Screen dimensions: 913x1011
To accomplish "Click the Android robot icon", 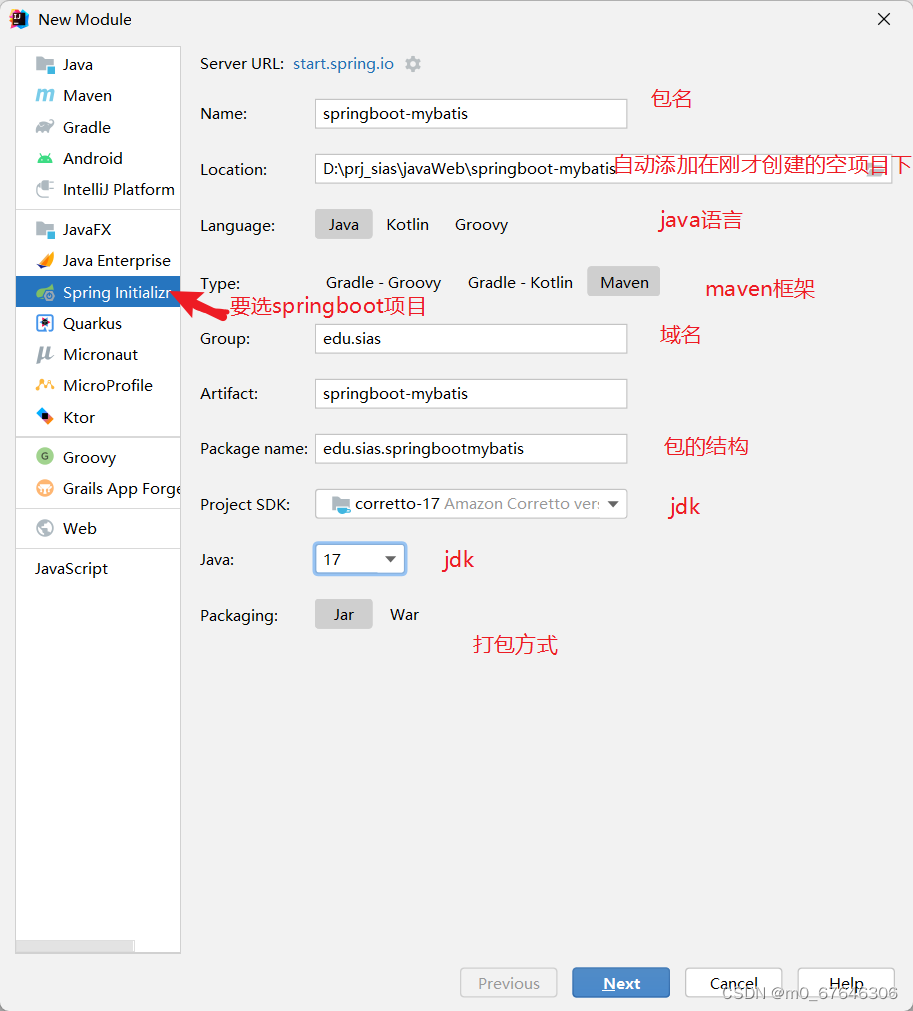I will (x=45, y=159).
